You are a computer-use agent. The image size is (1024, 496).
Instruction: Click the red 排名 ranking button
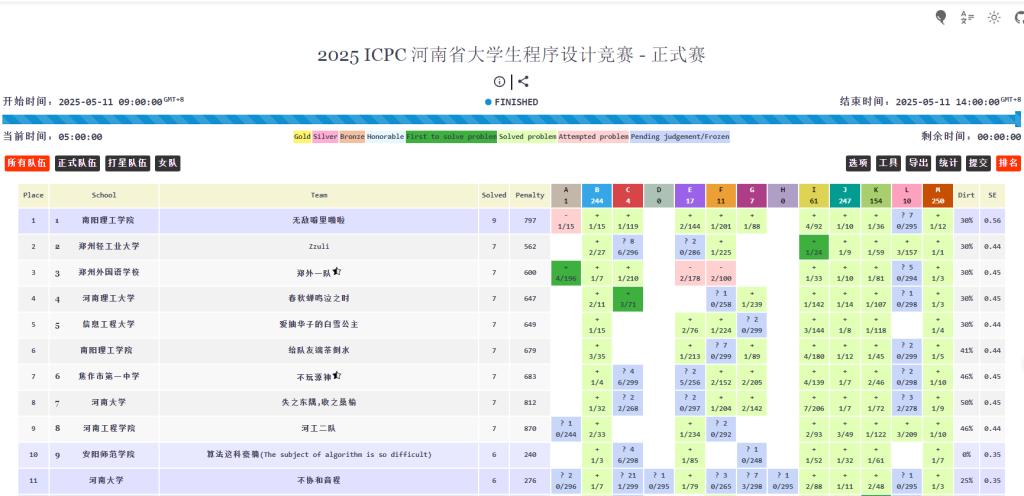point(1008,163)
